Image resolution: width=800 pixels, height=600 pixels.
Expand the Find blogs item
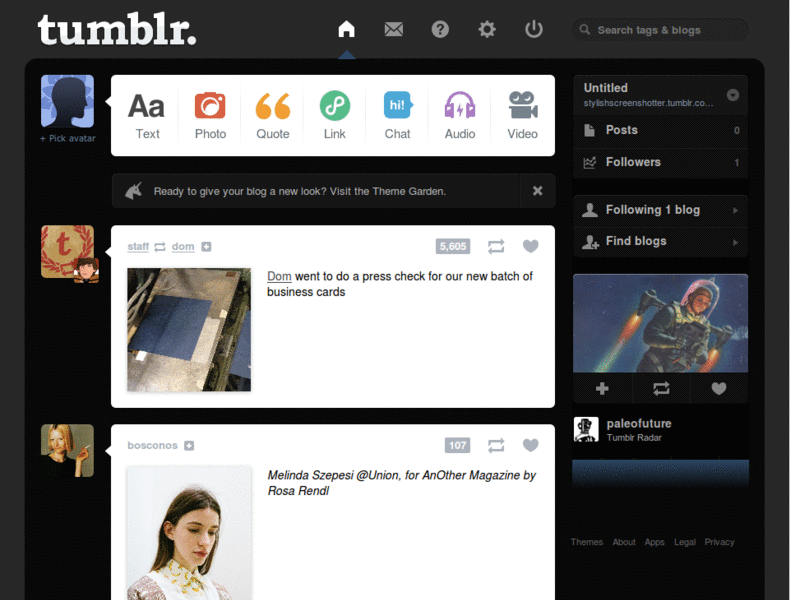661,241
